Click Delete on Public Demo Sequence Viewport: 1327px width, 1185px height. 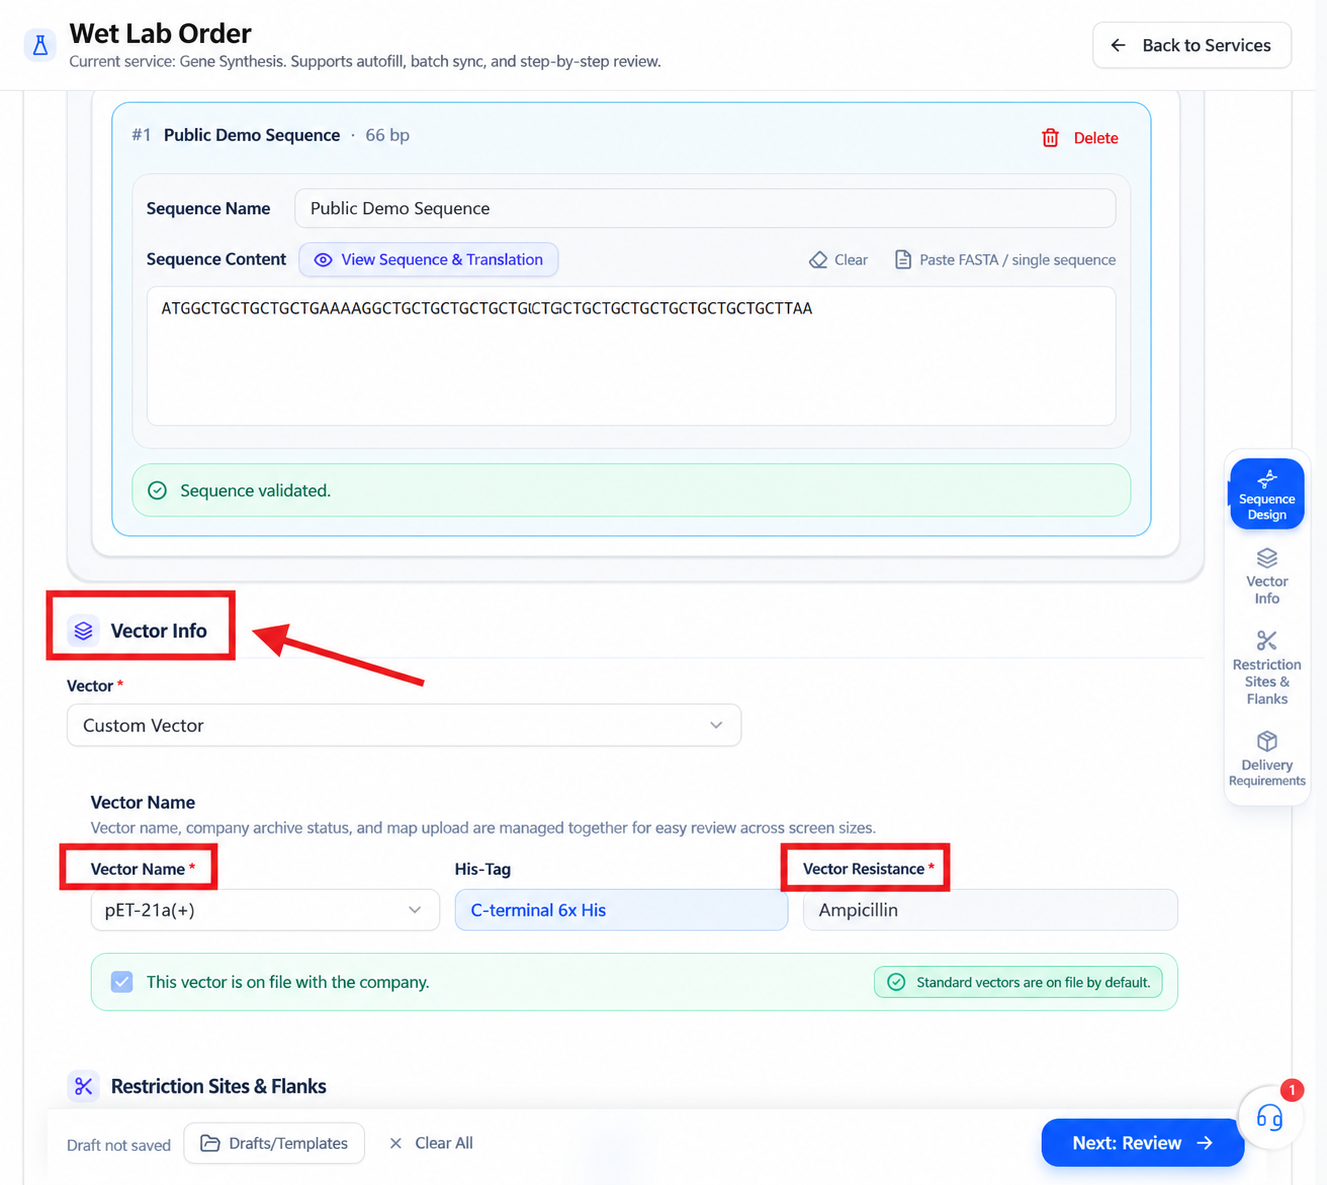1080,138
